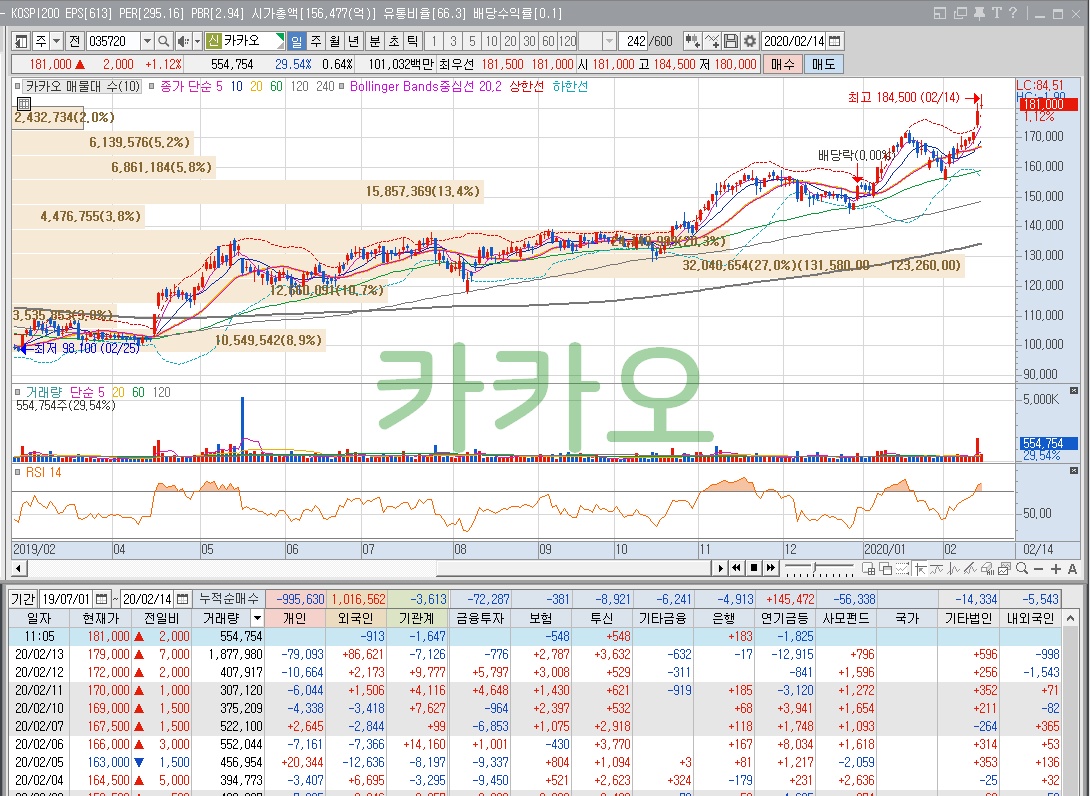Select the 초 second period button
This screenshot has width=1091, height=796.
tap(393, 41)
